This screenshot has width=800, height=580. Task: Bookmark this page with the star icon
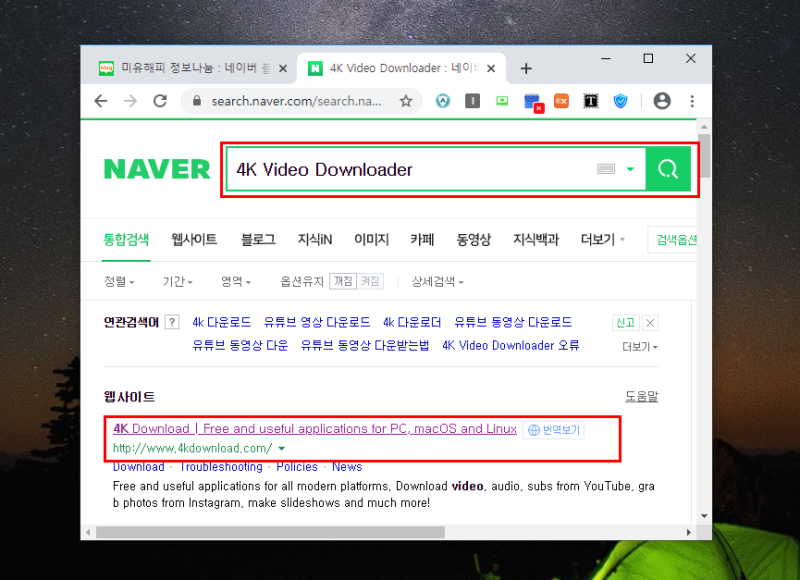point(406,101)
